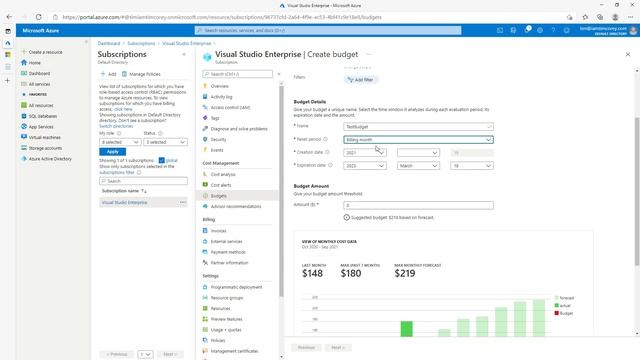Screen dimensions: 640x360
Task: Toggle the global subscriptions checkbox
Action: click(162, 160)
